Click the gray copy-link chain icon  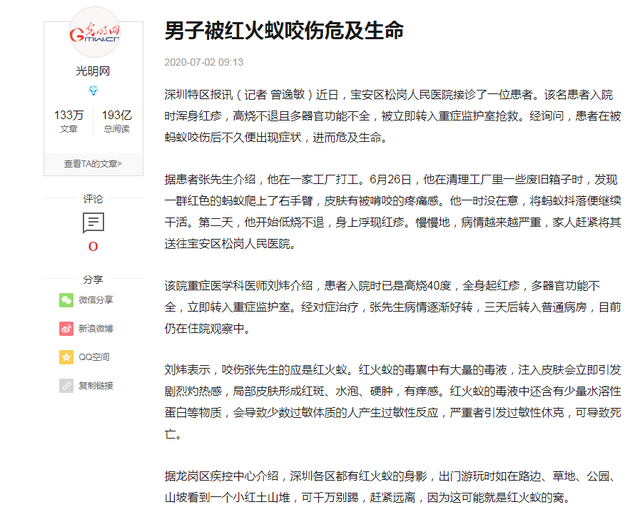pos(66,386)
